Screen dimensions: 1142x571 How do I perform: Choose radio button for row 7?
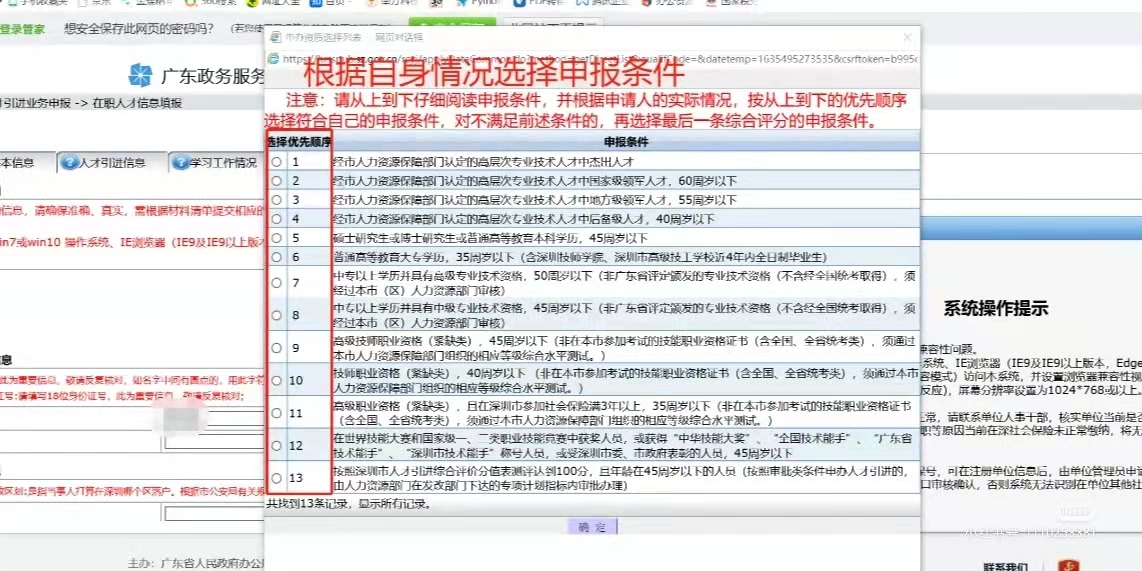coord(276,283)
